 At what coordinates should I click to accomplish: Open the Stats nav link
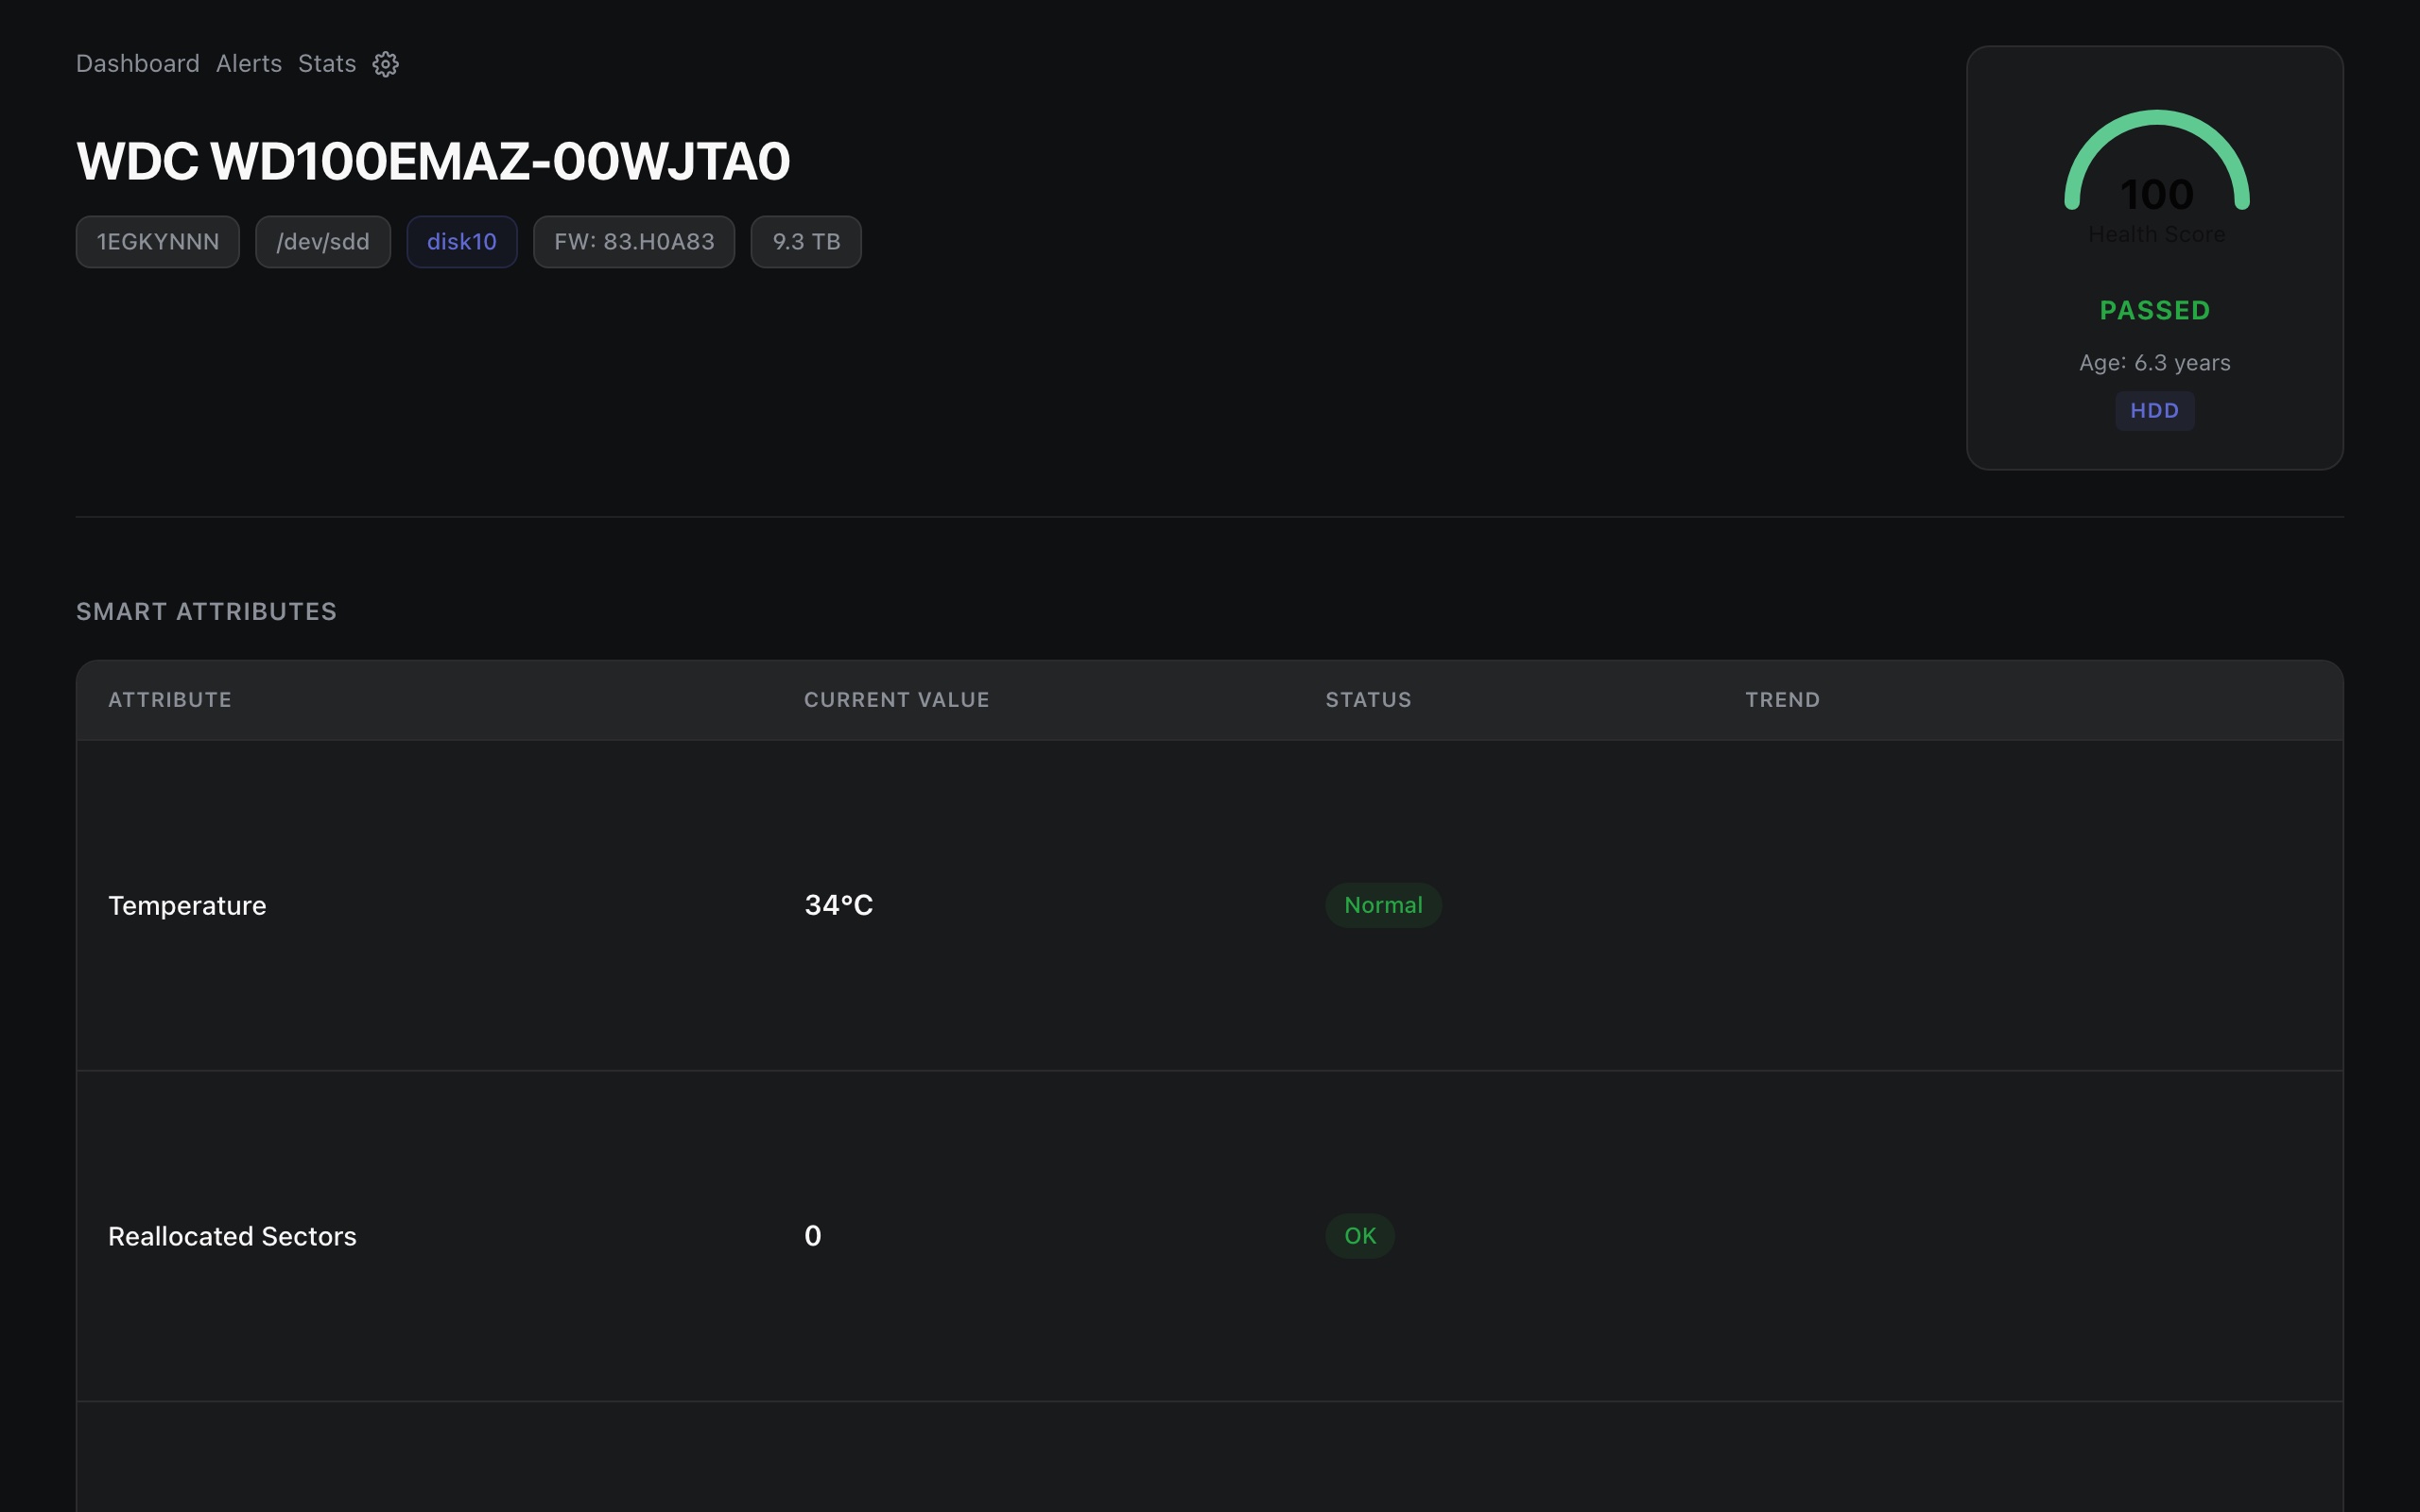coord(327,64)
